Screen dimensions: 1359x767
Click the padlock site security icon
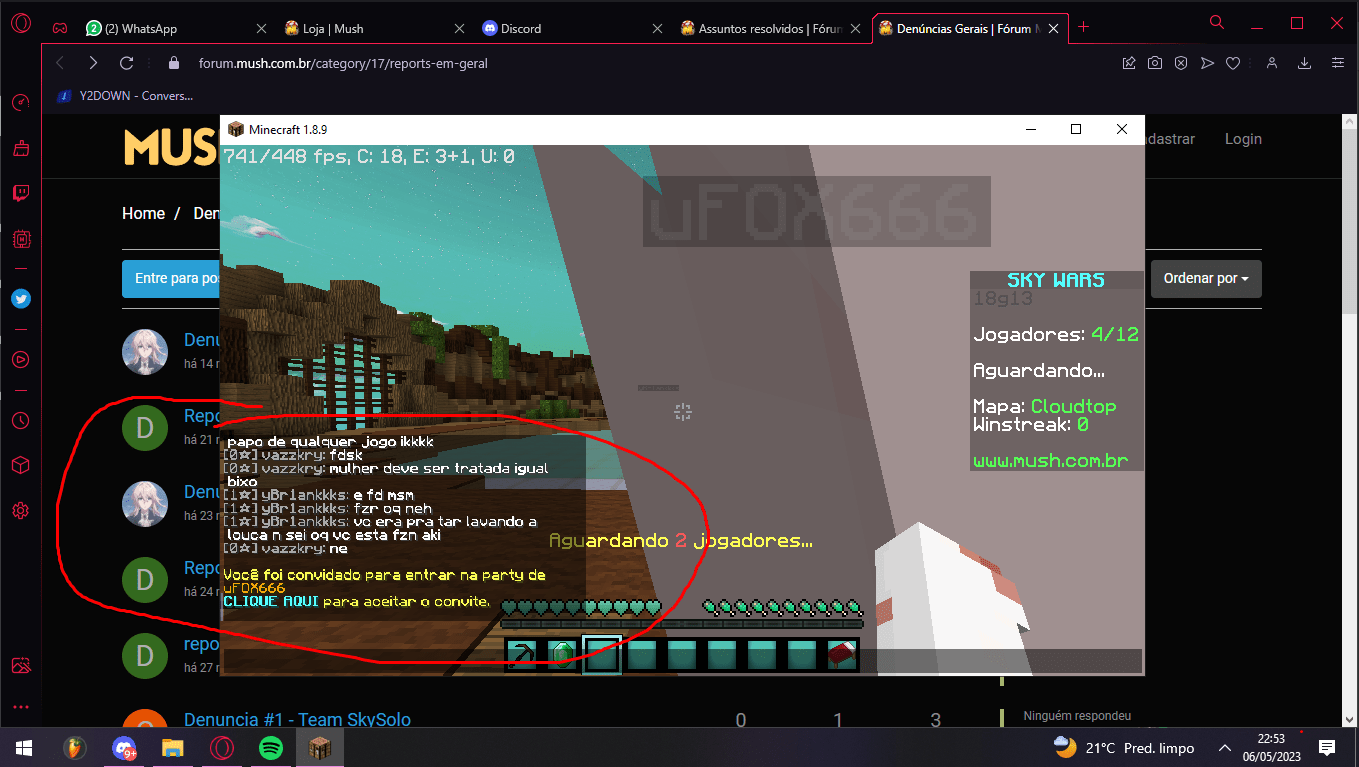coord(174,63)
